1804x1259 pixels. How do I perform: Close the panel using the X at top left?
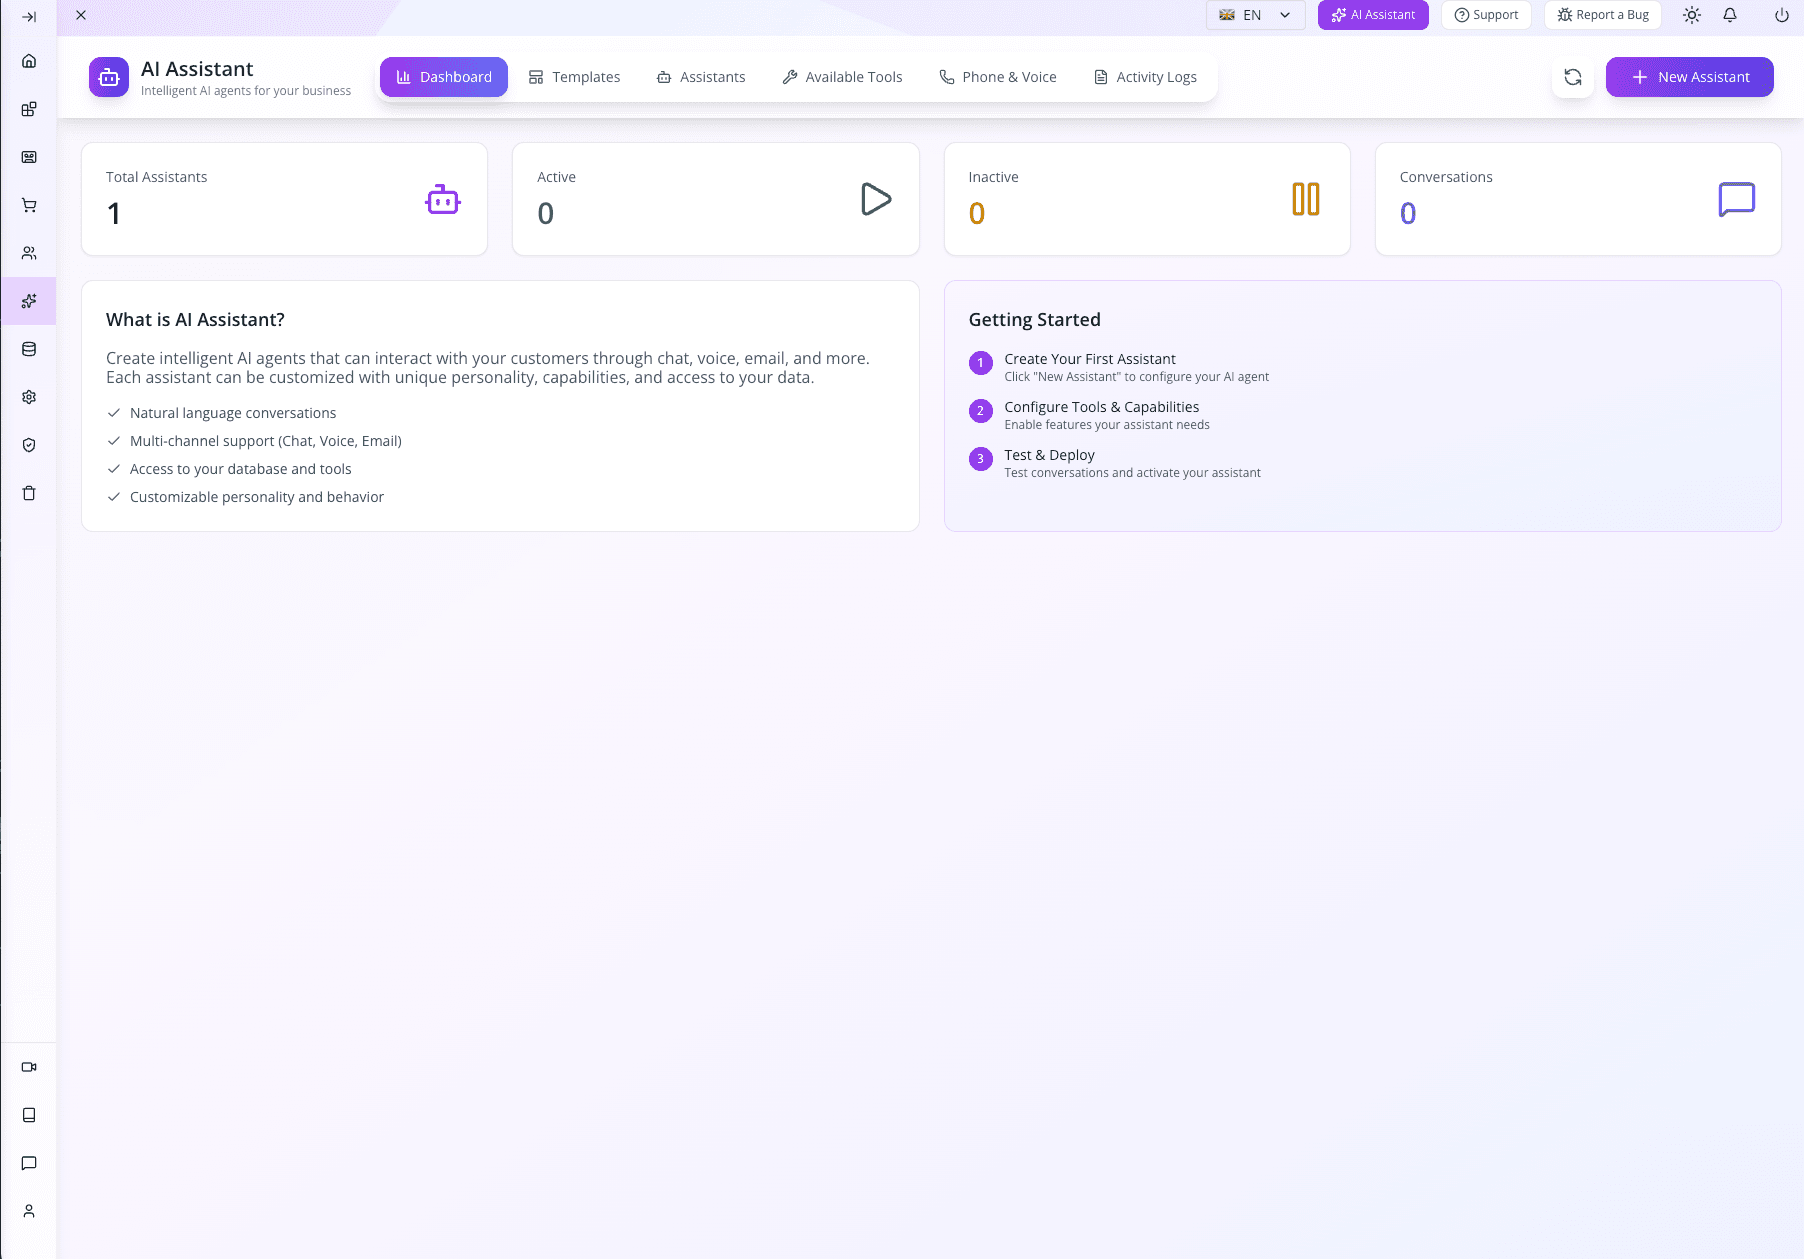pos(81,15)
